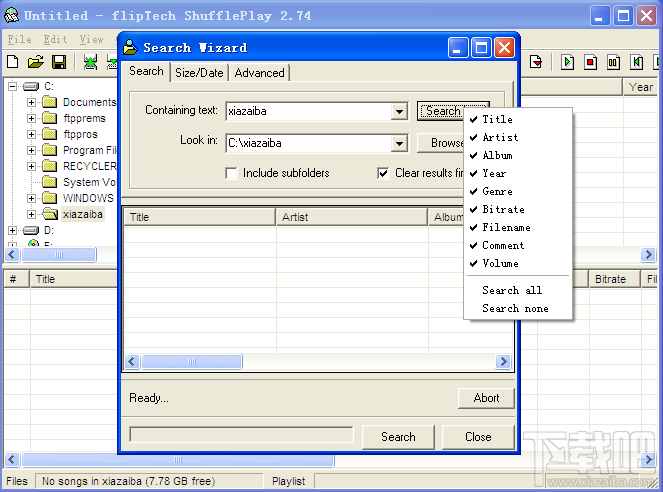663x492 pixels.
Task: Click the Browse button
Action: [441, 143]
